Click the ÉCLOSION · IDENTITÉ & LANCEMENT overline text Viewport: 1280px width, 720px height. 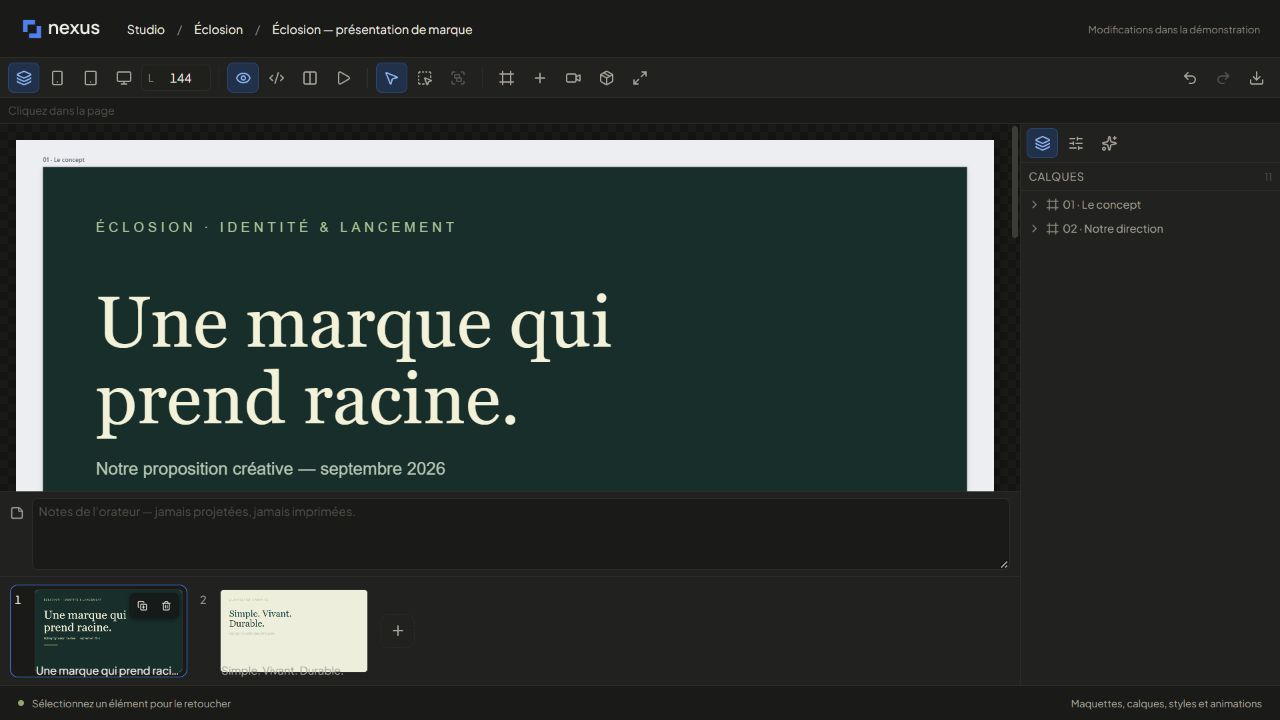coord(276,227)
